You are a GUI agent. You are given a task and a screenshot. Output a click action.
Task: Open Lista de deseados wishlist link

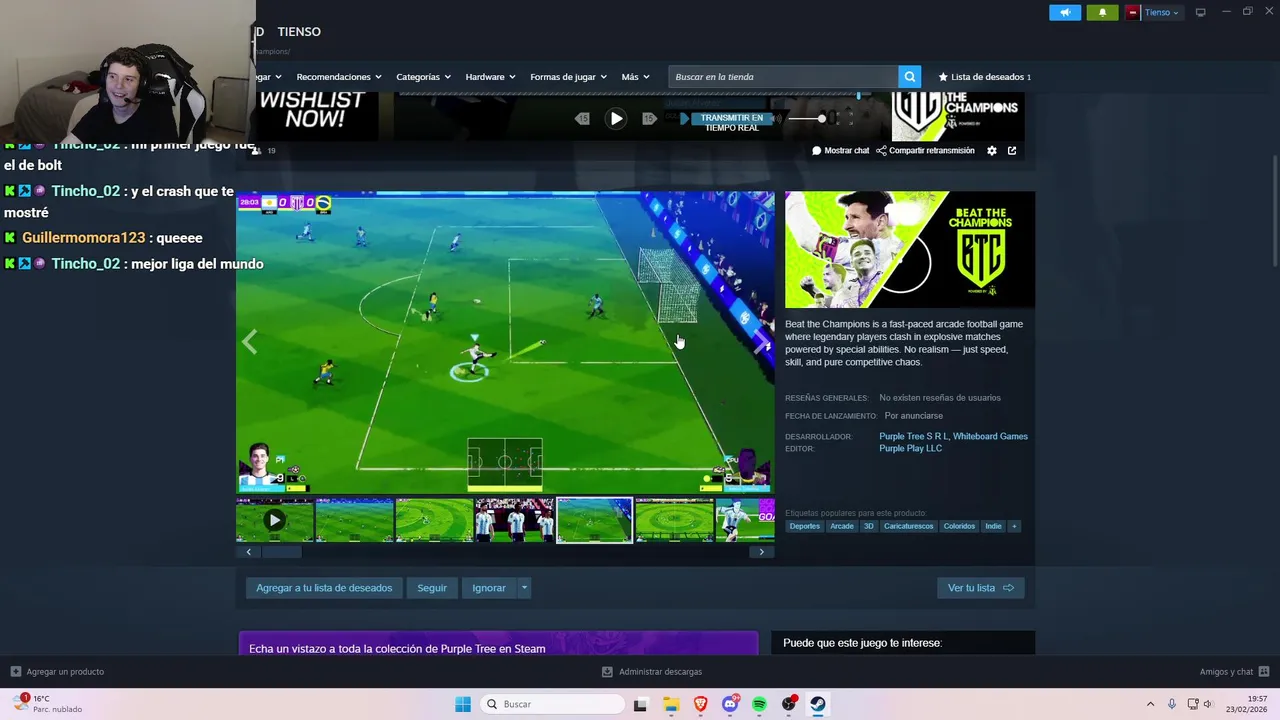click(x=985, y=77)
